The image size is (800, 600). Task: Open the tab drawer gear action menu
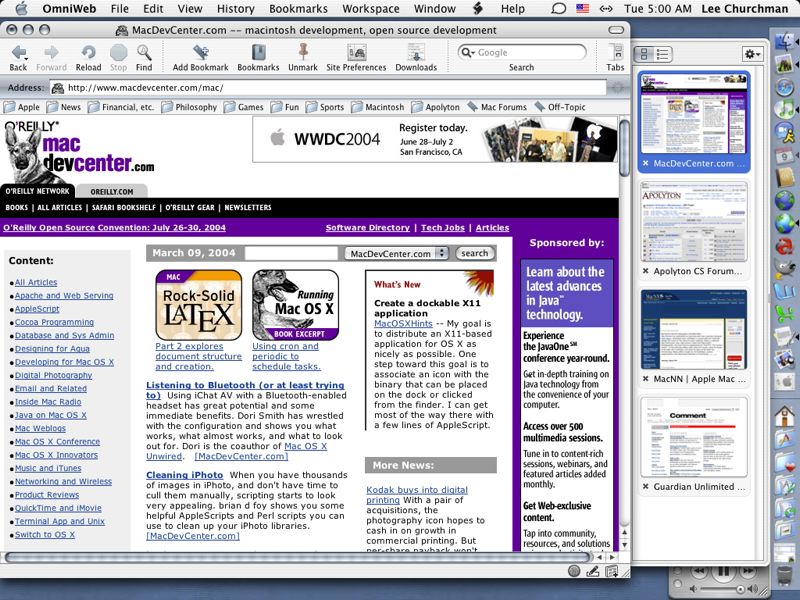point(752,53)
